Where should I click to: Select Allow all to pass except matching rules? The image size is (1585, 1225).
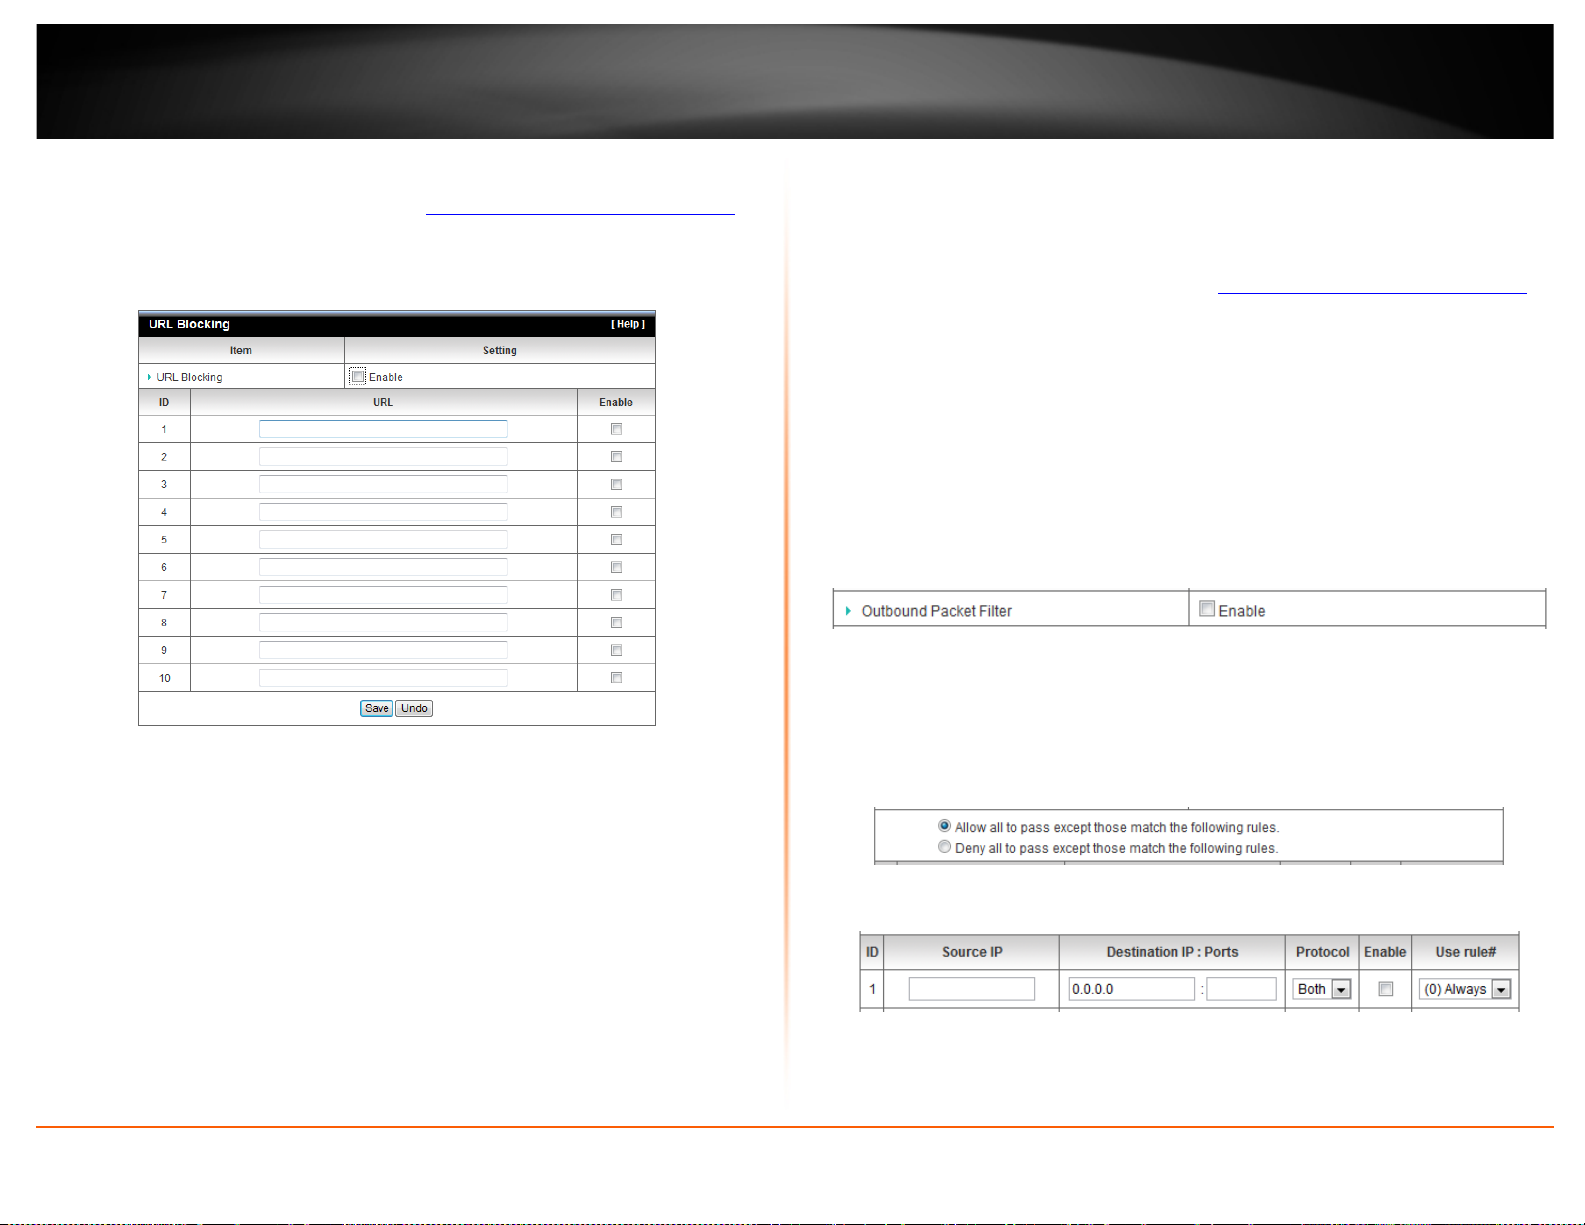[944, 826]
